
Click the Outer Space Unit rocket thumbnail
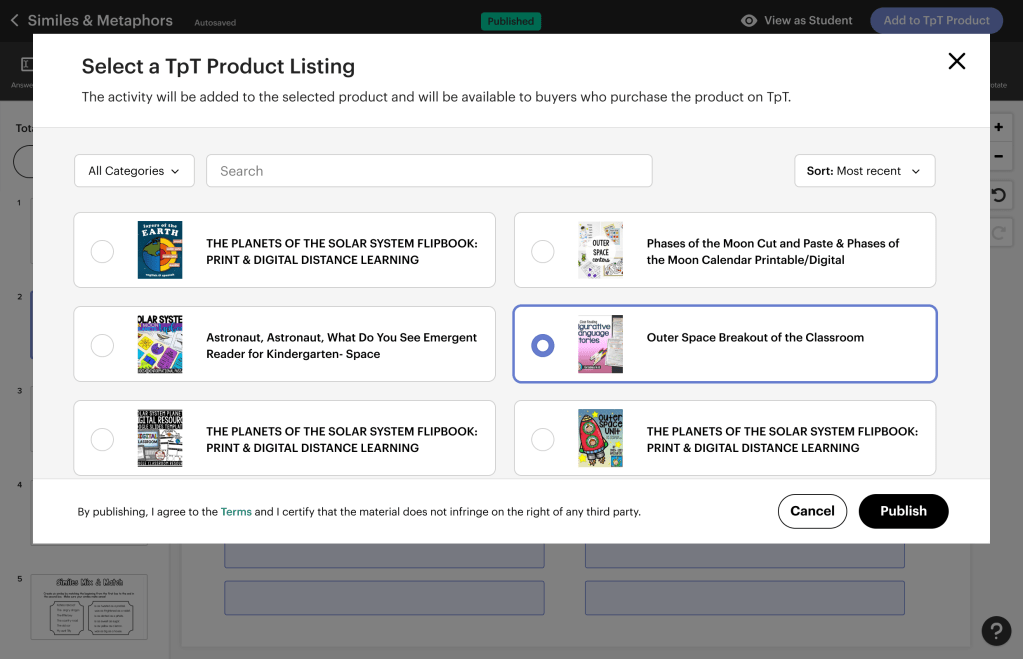pos(600,438)
